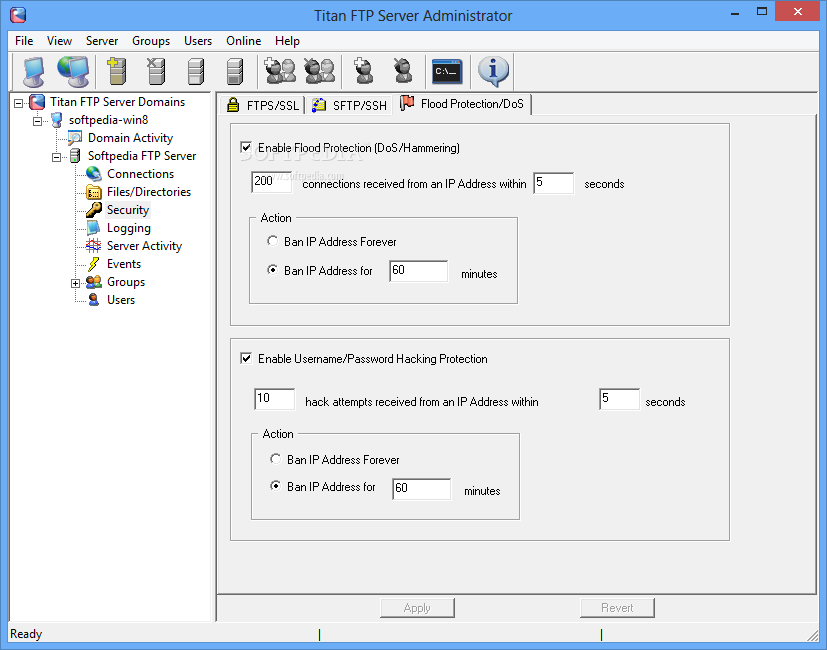Open the File menu
The width and height of the screenshot is (827, 650).
tap(24, 41)
